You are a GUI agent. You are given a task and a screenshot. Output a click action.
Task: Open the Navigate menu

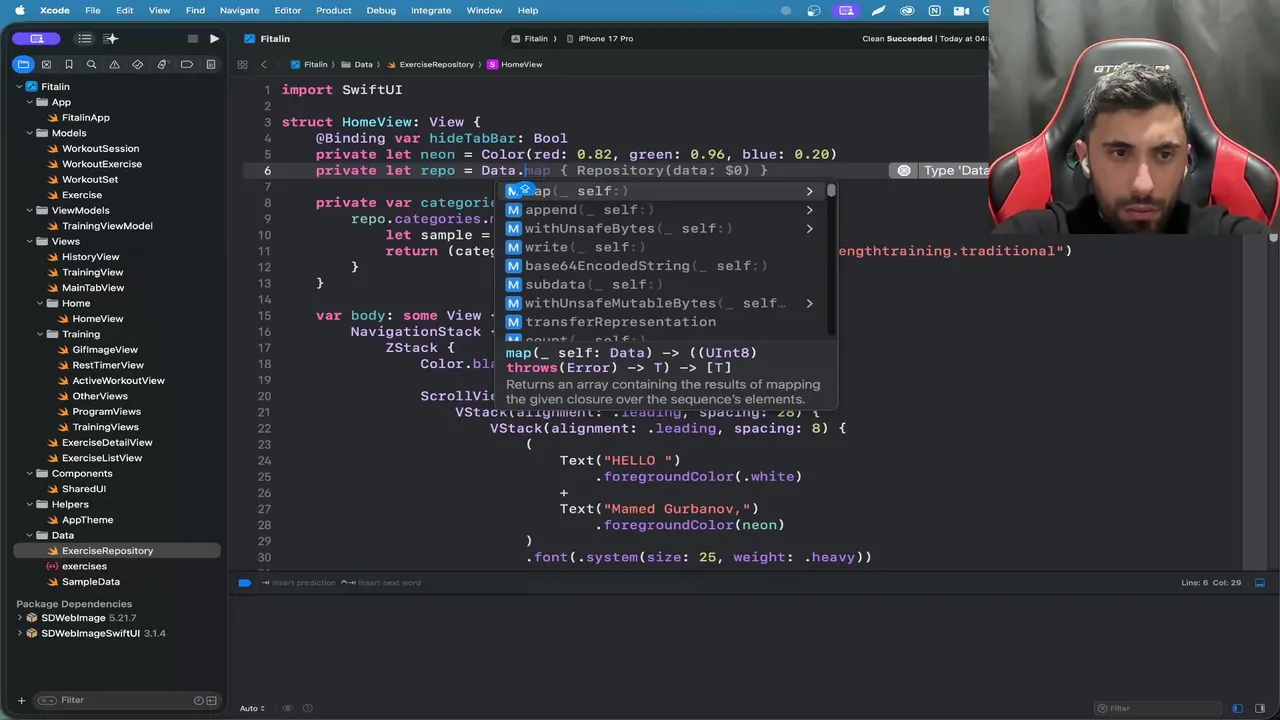coord(239,10)
